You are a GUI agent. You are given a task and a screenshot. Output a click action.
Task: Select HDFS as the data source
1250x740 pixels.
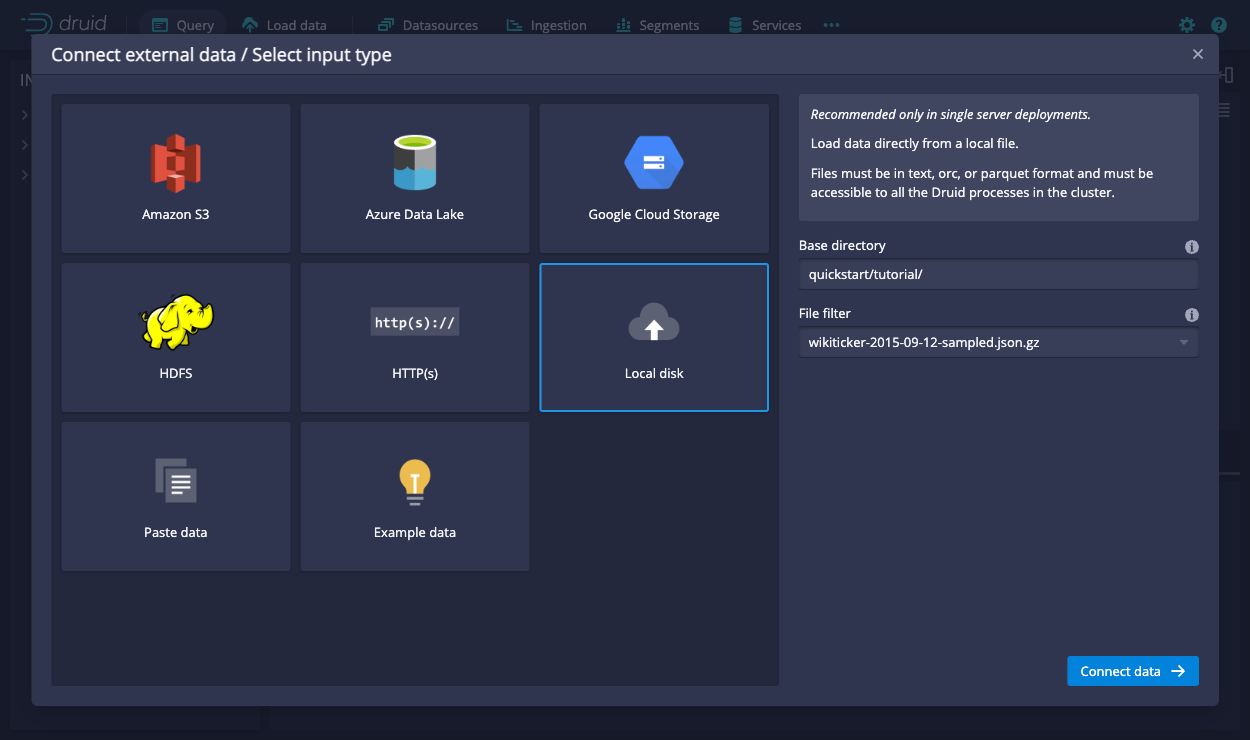tap(175, 337)
